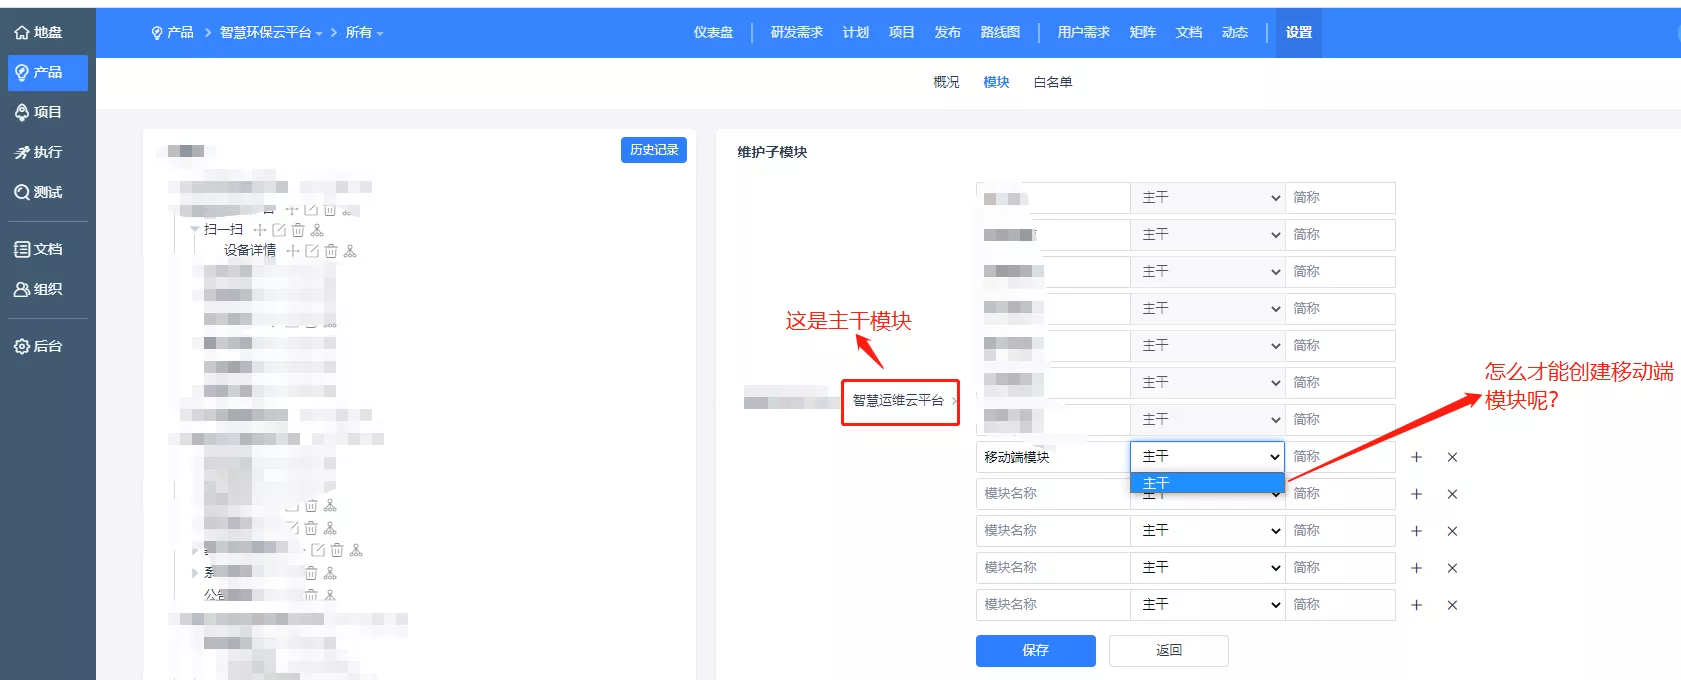Open 后台 admin in the sidebar
Screen dimensions: 1681x680
tap(39, 346)
